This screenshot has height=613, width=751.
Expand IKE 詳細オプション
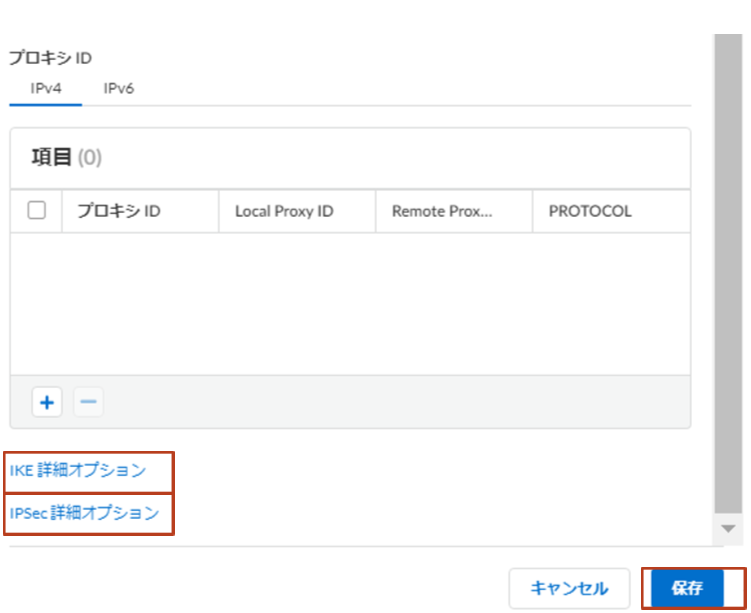(x=78, y=471)
